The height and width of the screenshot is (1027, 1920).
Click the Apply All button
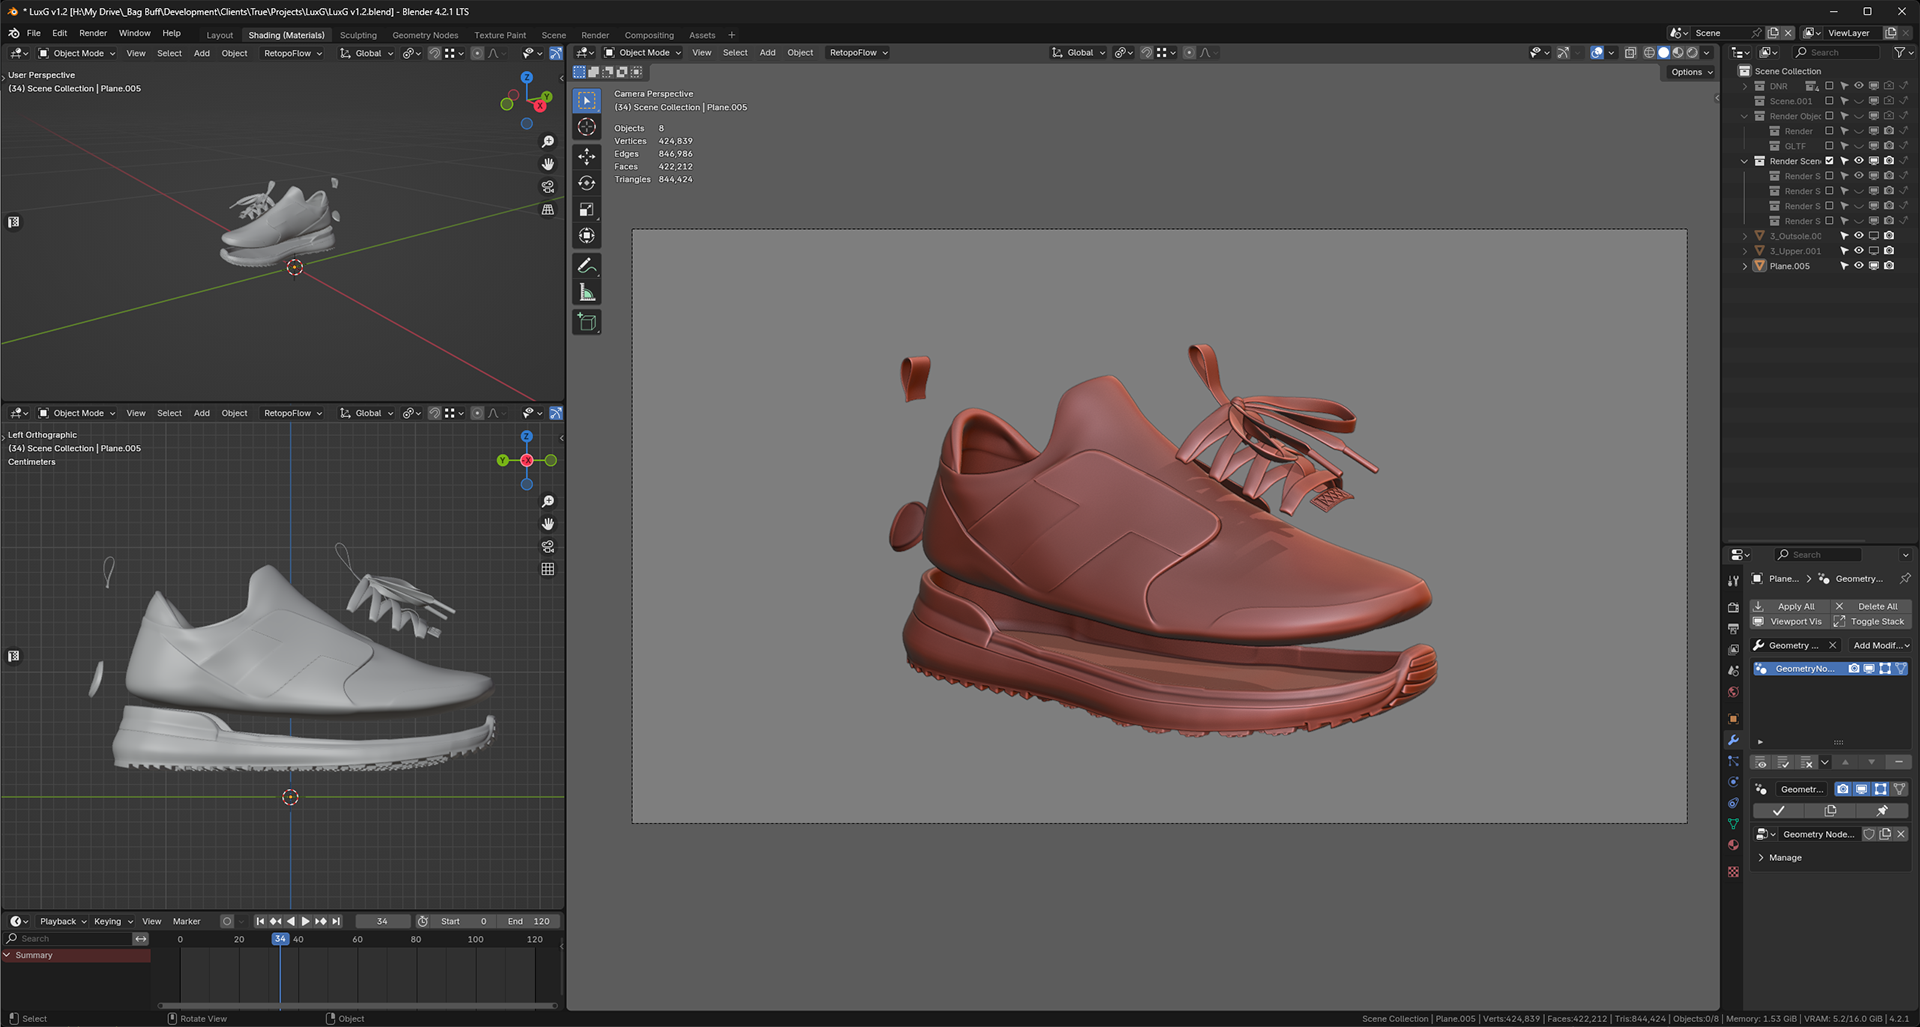tap(1789, 607)
